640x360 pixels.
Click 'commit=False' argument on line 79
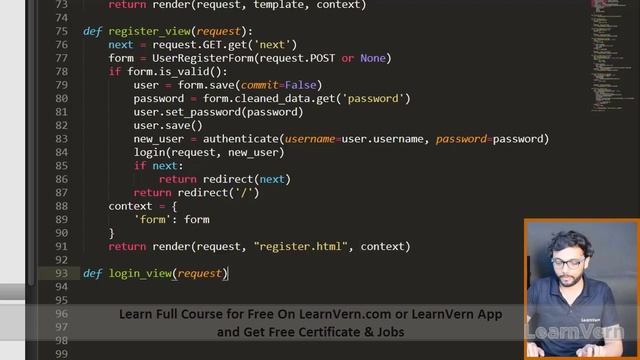point(278,85)
